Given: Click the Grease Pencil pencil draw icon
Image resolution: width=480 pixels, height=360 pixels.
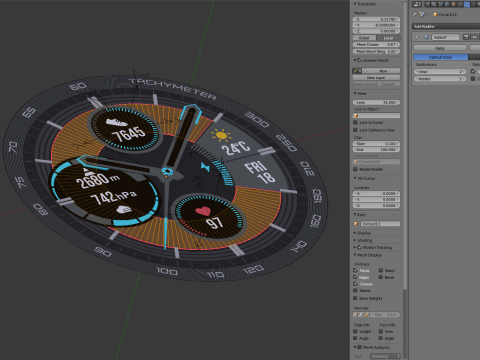Looking at the screenshot, I should click(355, 71).
